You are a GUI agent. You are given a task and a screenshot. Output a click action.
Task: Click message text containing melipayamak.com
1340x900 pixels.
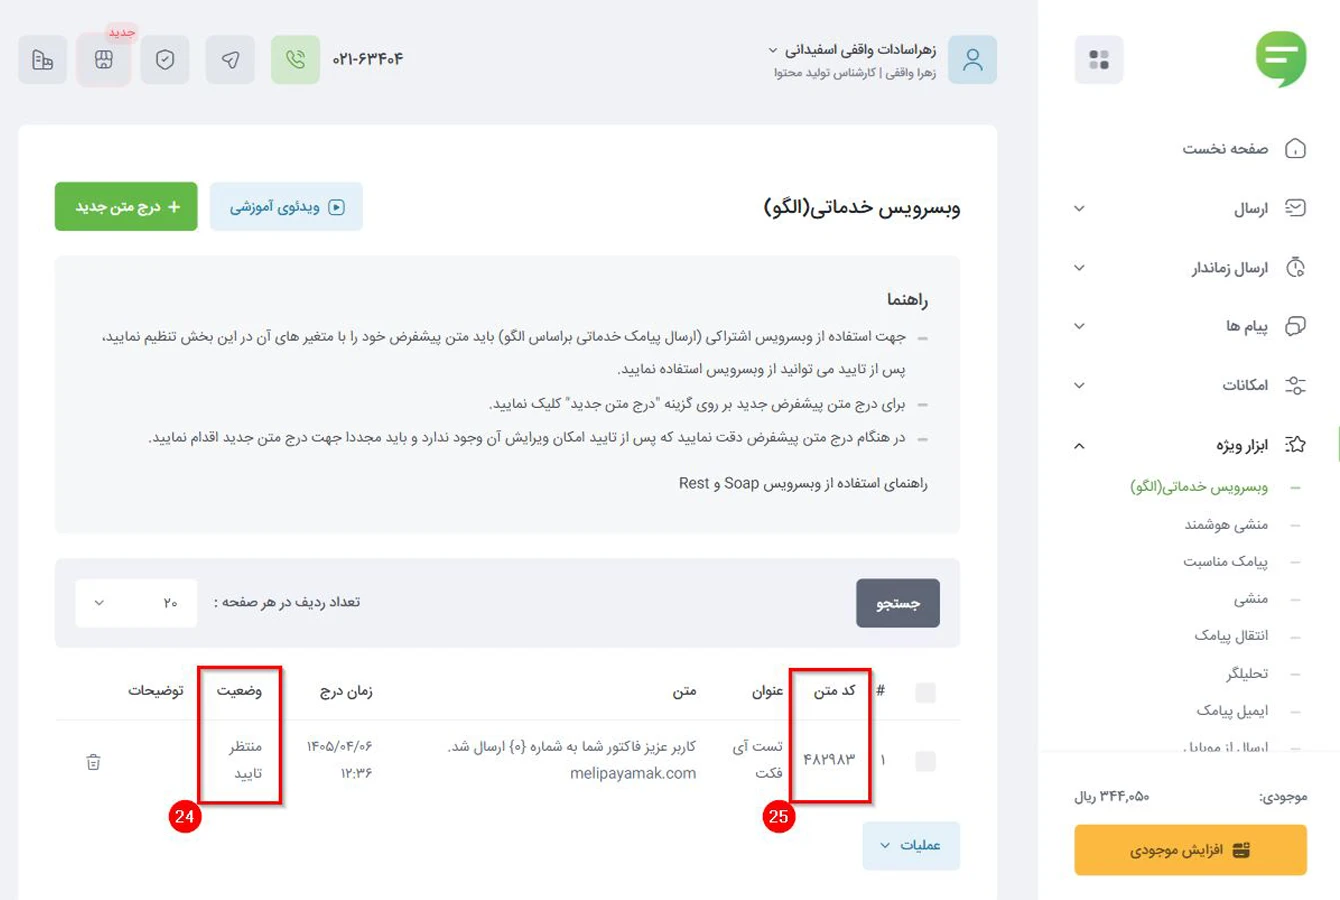click(x=572, y=760)
